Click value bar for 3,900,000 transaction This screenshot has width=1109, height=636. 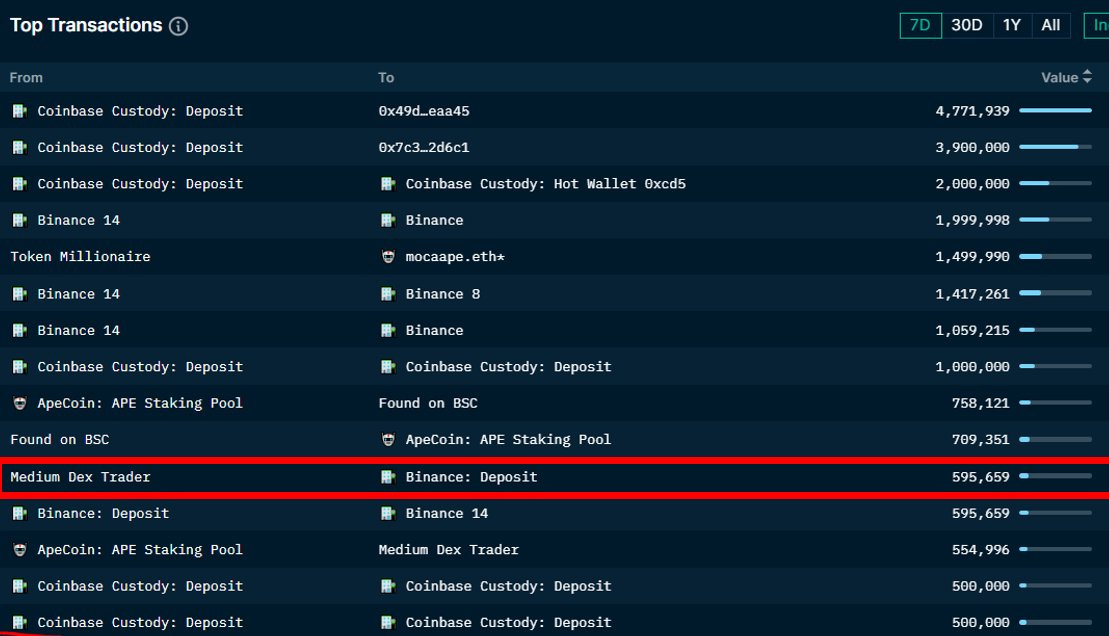1055,146
